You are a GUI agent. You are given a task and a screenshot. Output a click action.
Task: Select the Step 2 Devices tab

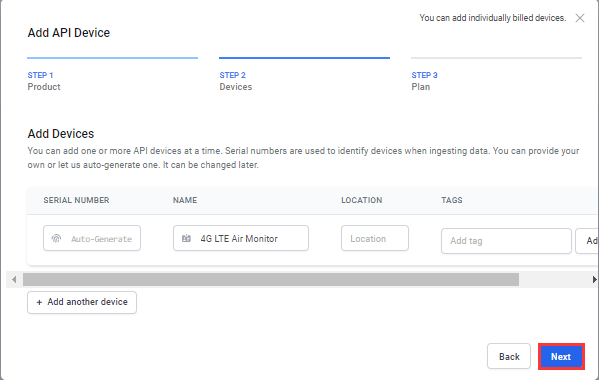click(x=236, y=81)
